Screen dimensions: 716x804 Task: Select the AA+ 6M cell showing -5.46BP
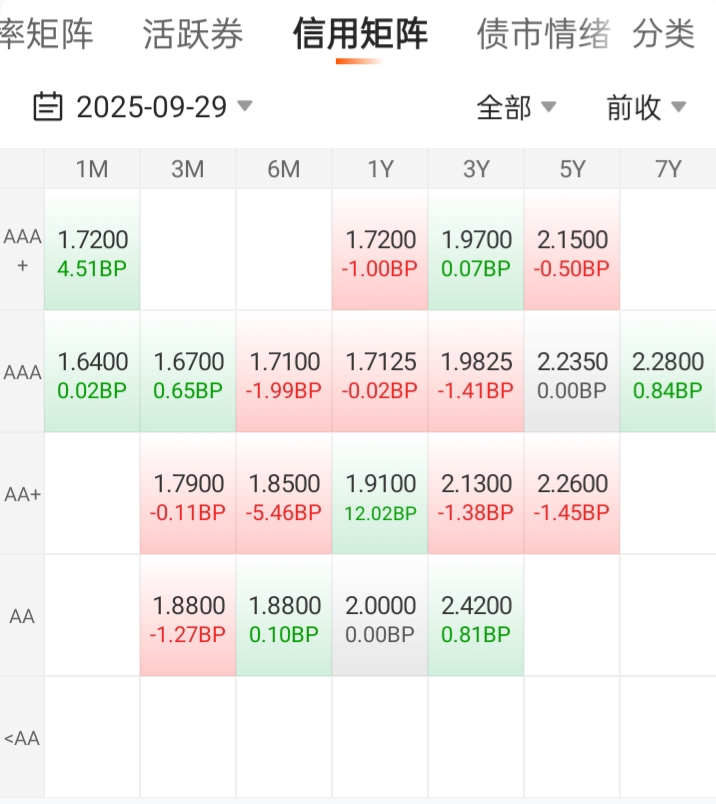pyautogui.click(x=284, y=497)
